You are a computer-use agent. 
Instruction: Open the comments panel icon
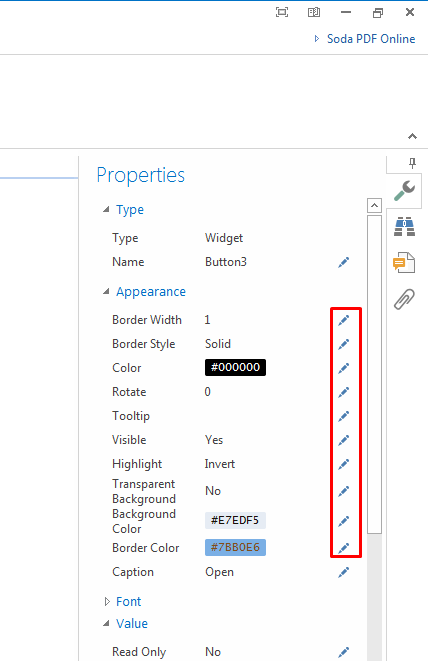coord(404,263)
